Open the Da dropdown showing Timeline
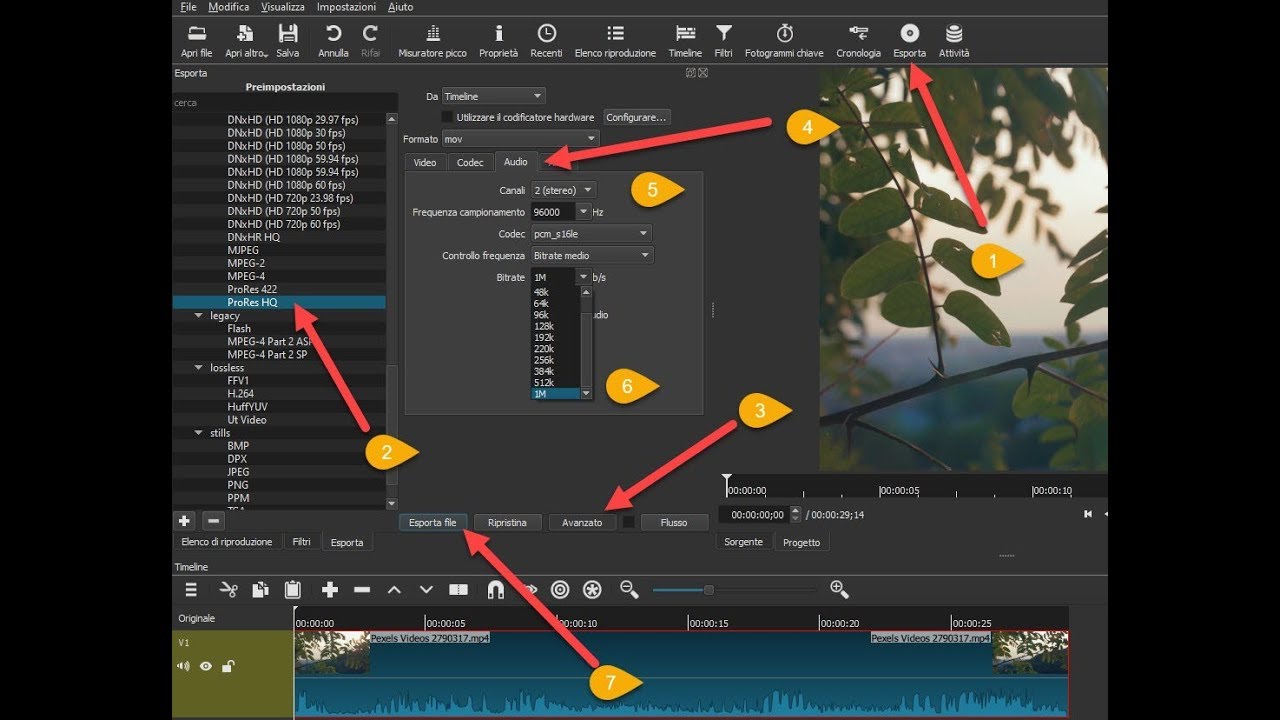The image size is (1280, 720). 494,96
